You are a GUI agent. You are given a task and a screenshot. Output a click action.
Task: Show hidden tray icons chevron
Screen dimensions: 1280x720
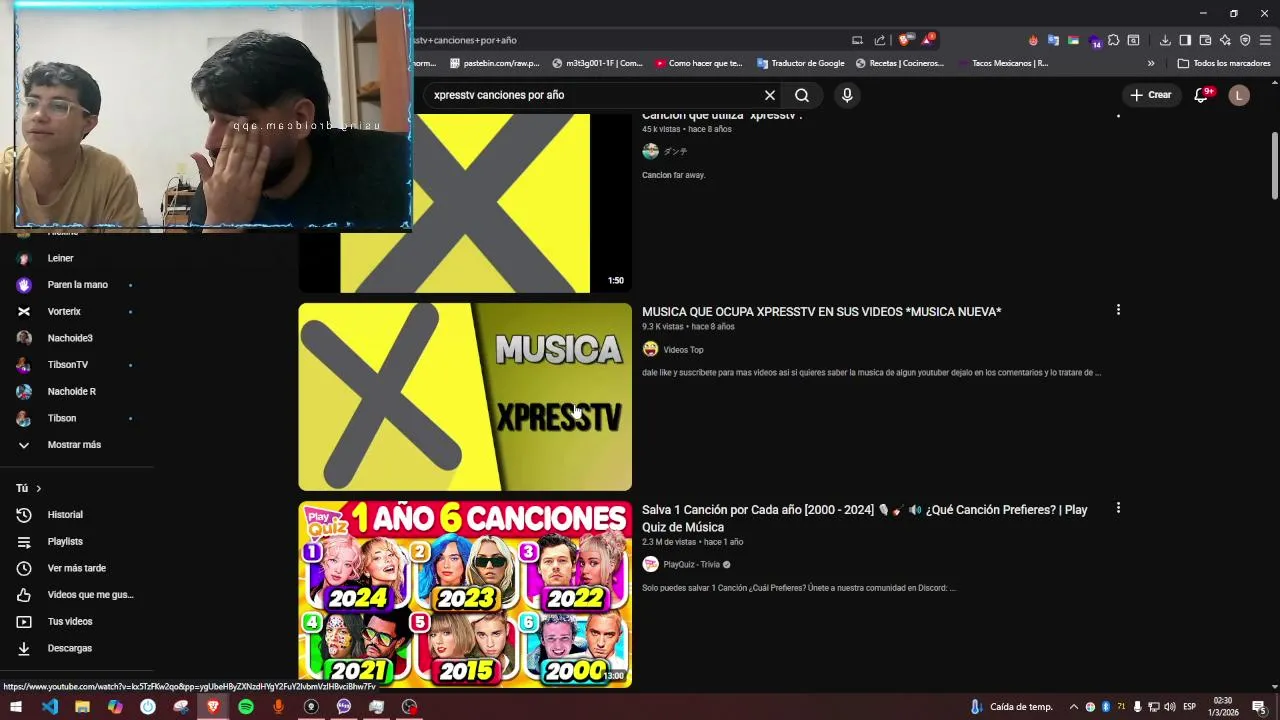1074,707
